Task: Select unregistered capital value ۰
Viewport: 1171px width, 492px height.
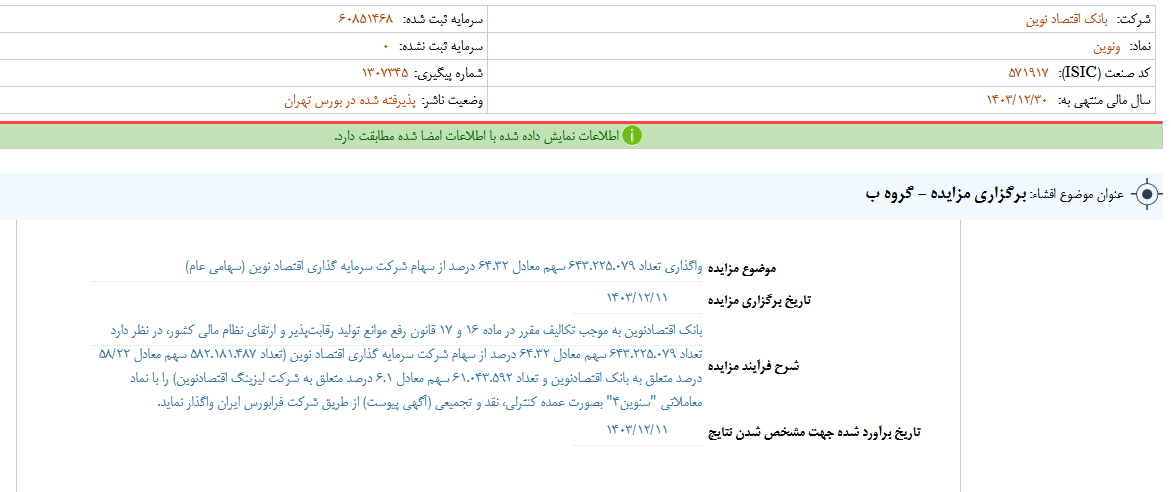Action: point(386,46)
